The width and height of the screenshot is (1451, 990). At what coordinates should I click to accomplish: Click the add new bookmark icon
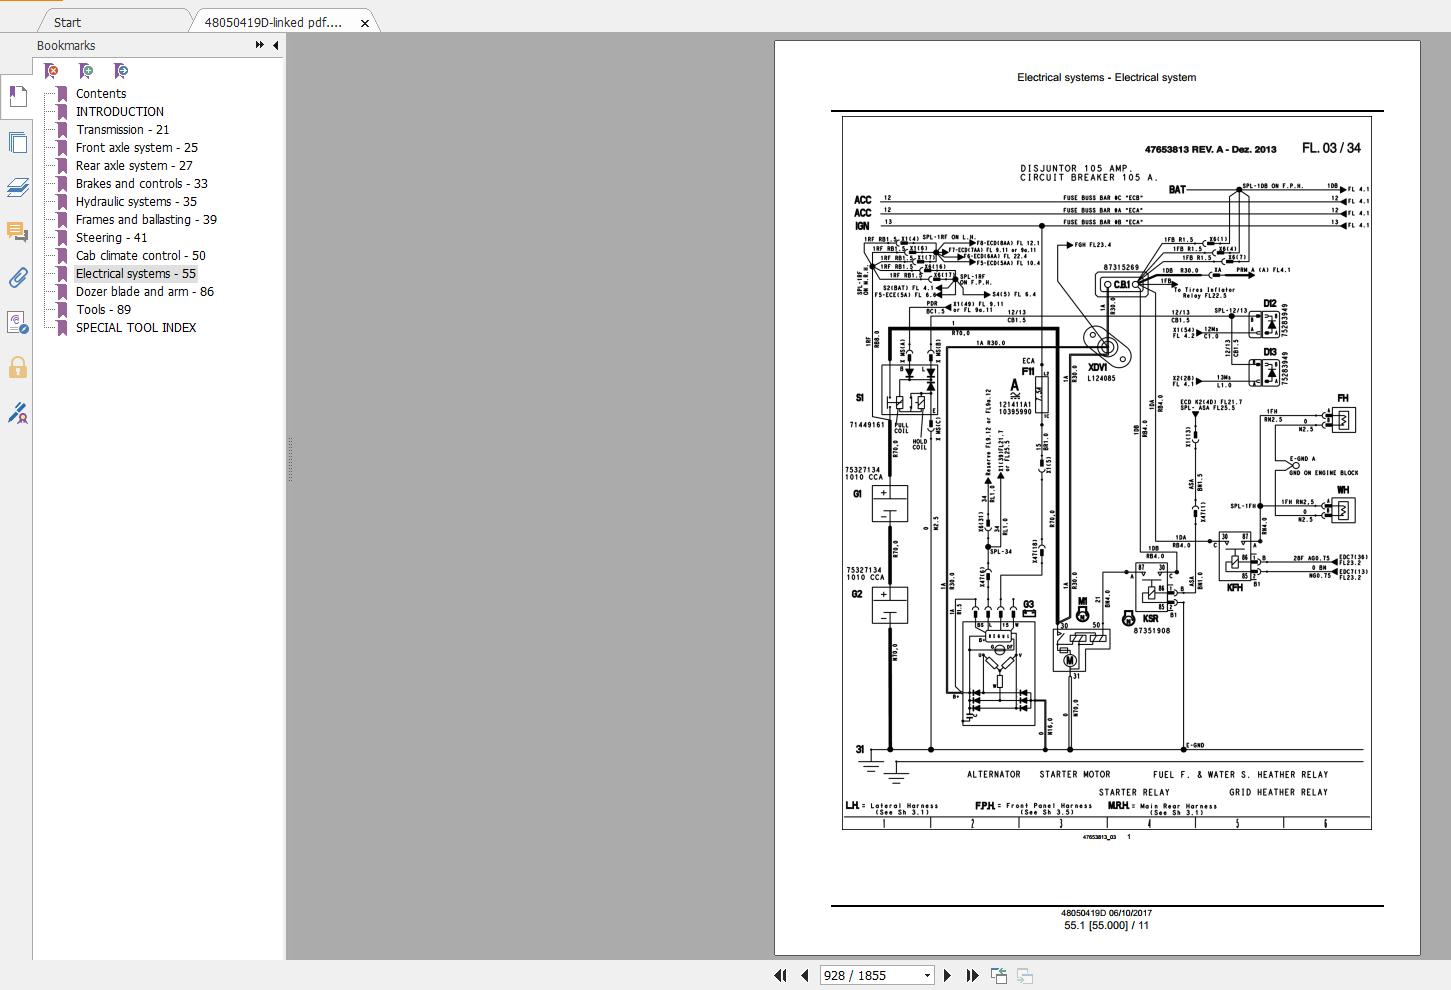point(86,71)
